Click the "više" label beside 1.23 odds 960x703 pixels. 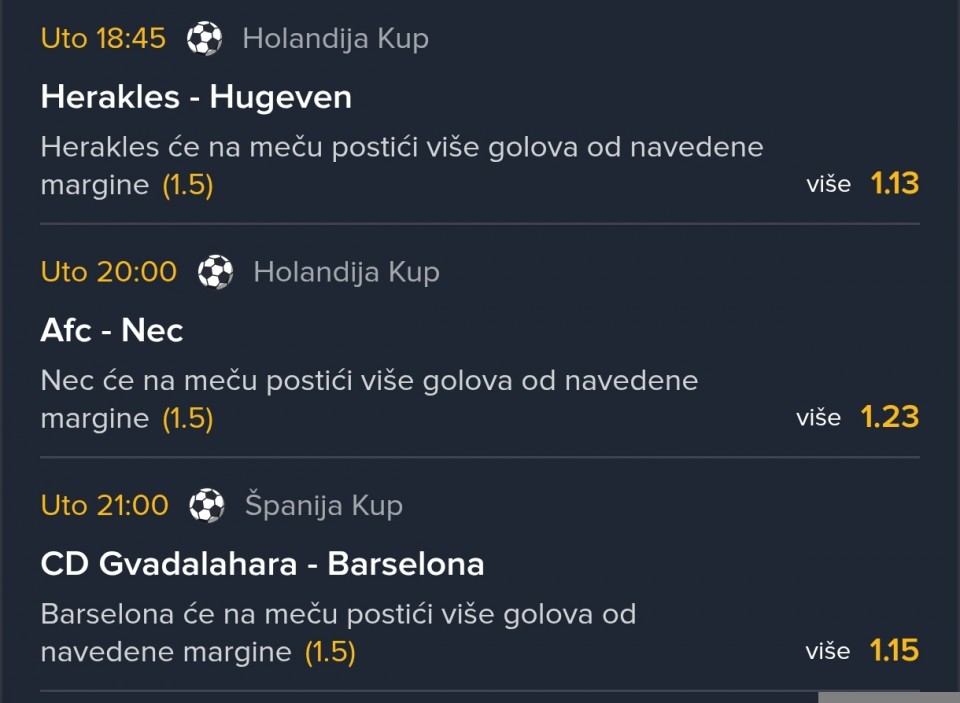click(818, 418)
